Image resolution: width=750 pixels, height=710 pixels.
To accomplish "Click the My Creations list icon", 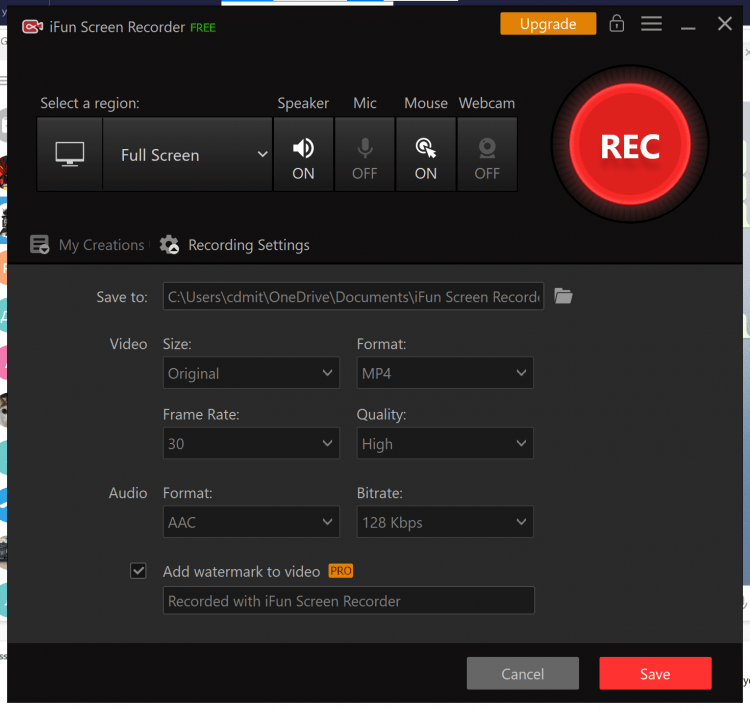I will coord(39,244).
